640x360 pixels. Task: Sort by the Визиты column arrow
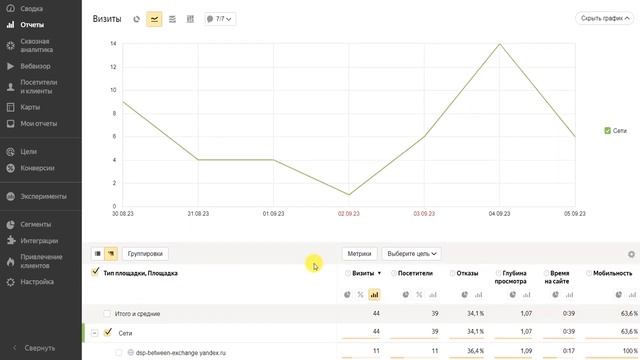(379, 273)
